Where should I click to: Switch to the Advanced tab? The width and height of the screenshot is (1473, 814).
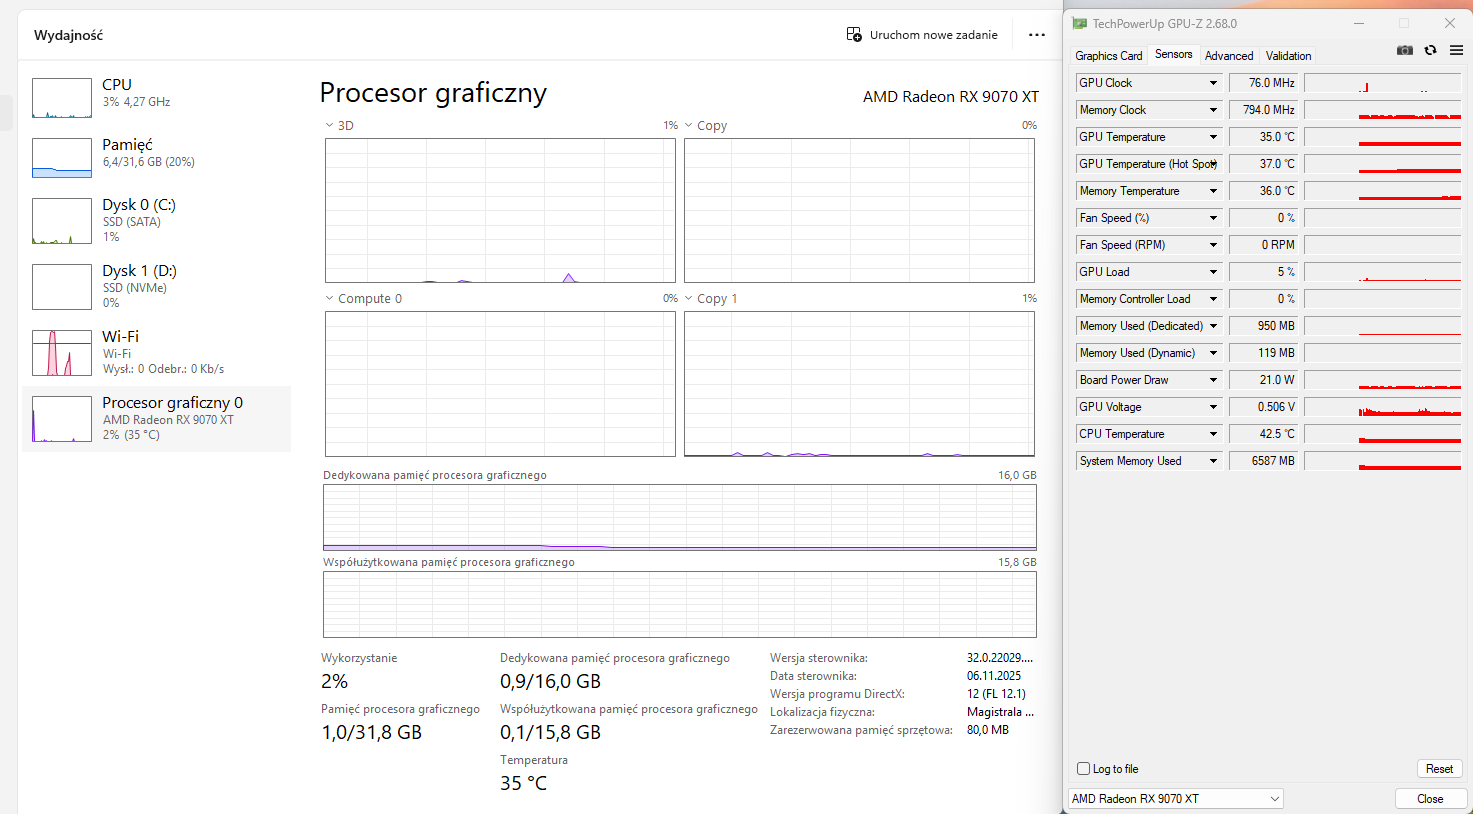[x=1229, y=56]
